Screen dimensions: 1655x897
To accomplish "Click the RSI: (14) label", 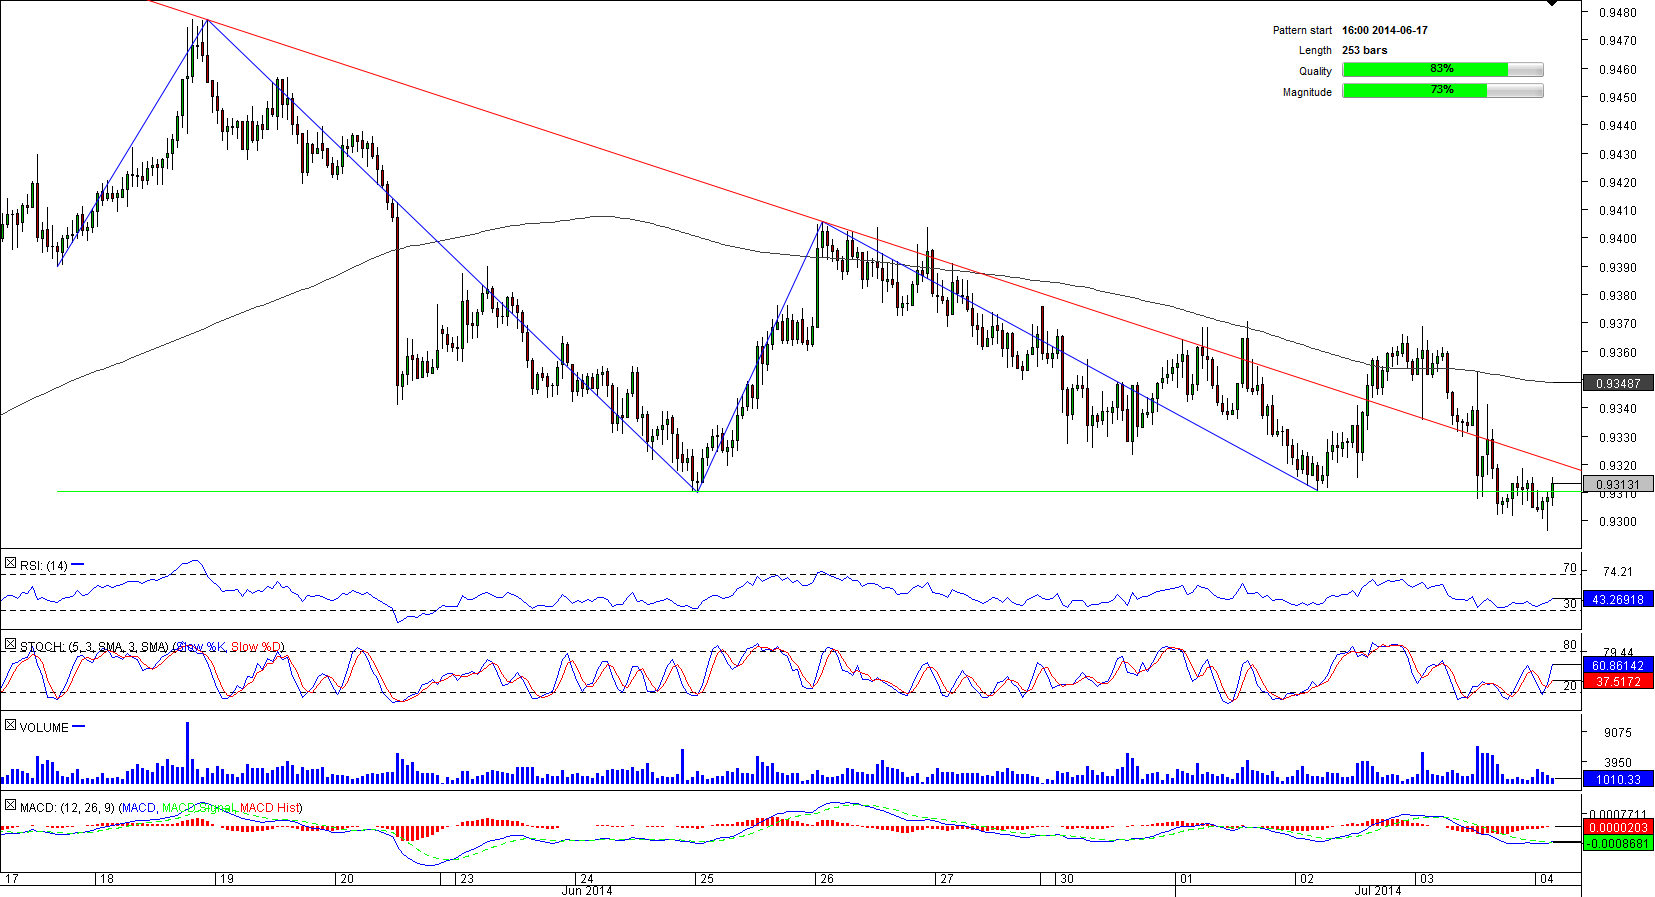I will [x=44, y=566].
